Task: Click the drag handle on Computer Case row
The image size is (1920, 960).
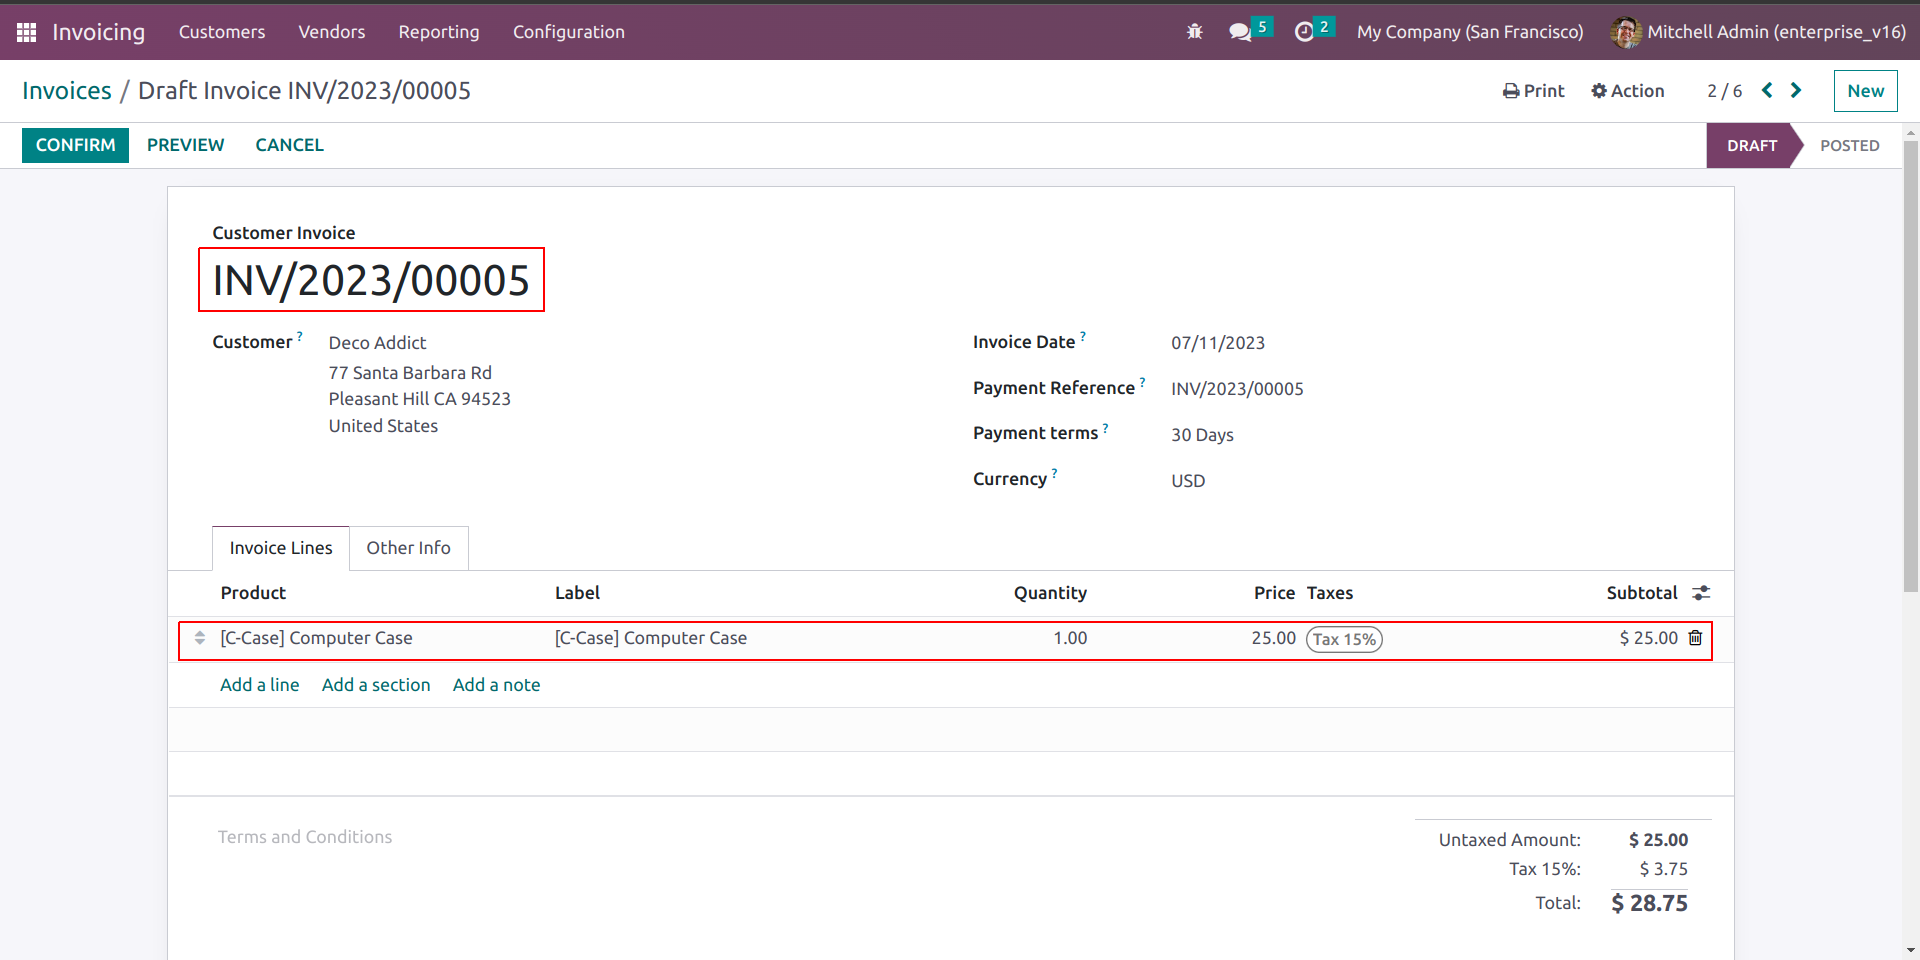Action: click(200, 638)
